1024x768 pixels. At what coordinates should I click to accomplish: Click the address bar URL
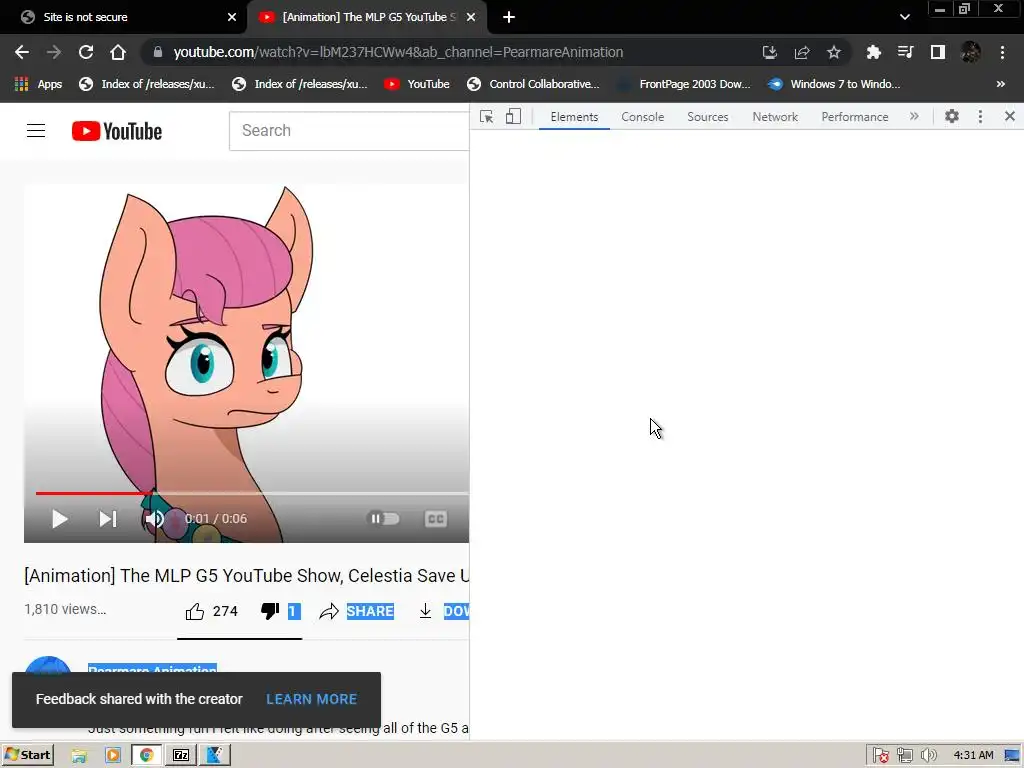[398, 52]
